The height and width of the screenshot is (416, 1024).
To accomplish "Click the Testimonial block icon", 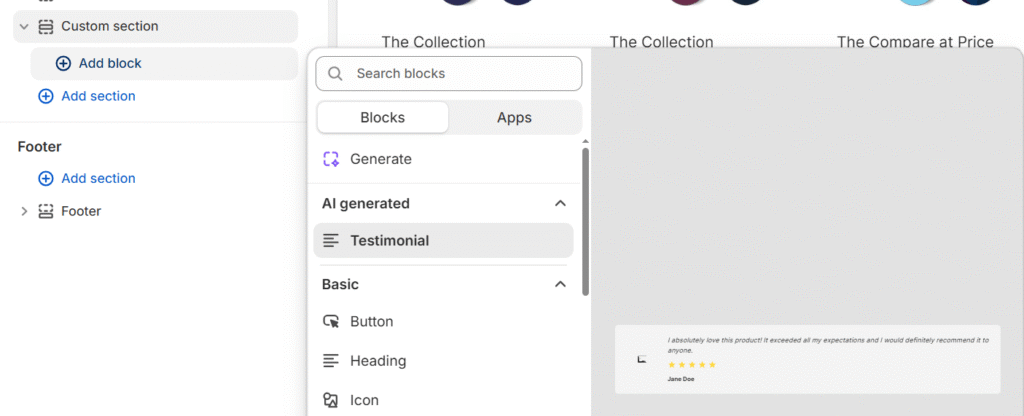I will 331,241.
